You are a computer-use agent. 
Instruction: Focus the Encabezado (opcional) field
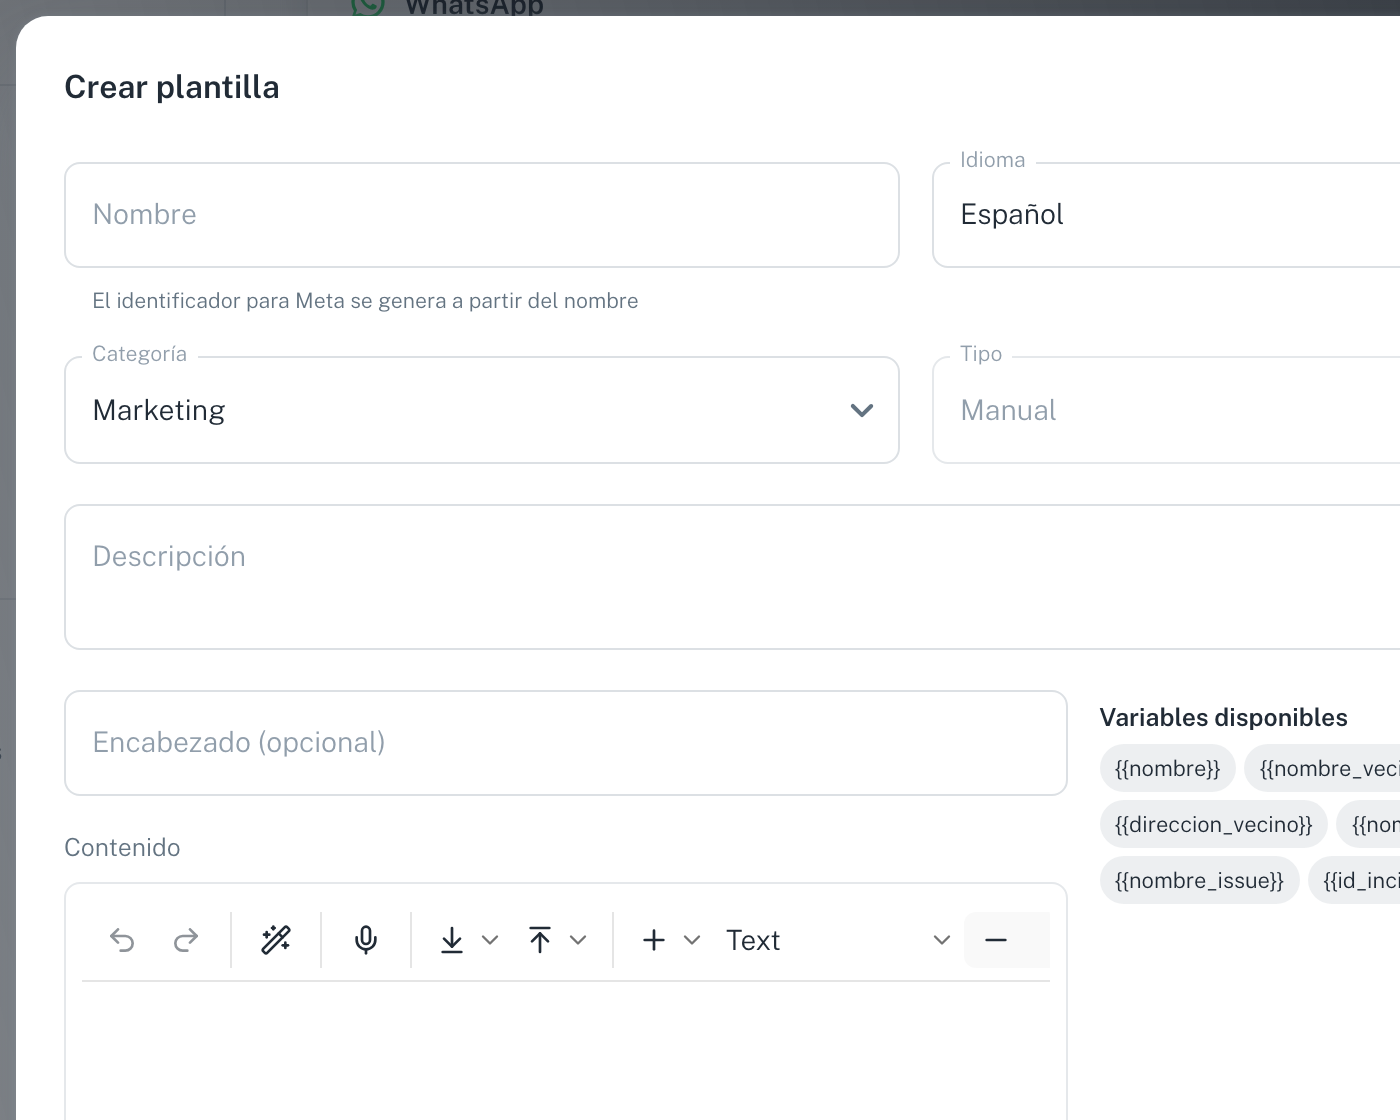pyautogui.click(x=566, y=743)
